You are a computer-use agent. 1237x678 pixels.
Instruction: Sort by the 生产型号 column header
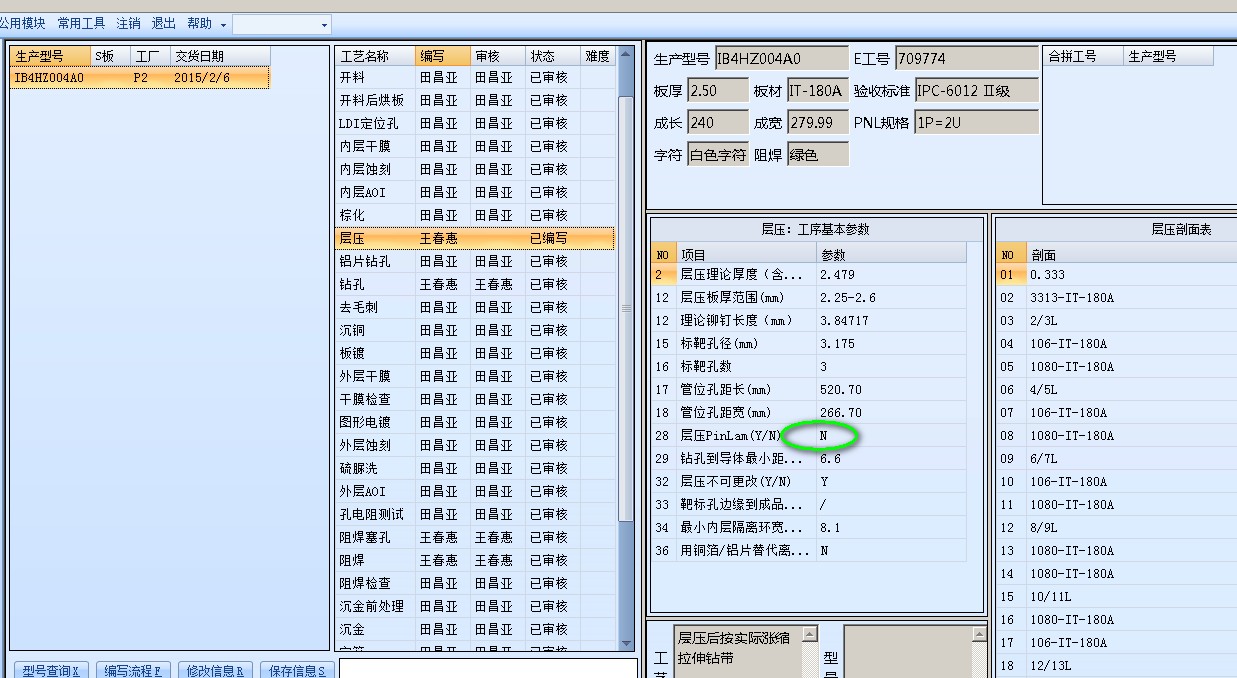pos(51,56)
